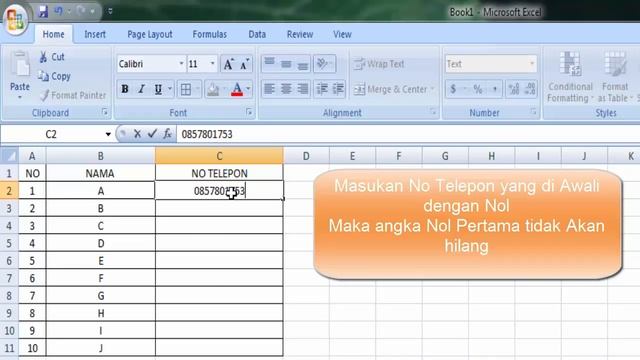This screenshot has height=360, width=640.
Task: Apply comma style
Action: 495,89
